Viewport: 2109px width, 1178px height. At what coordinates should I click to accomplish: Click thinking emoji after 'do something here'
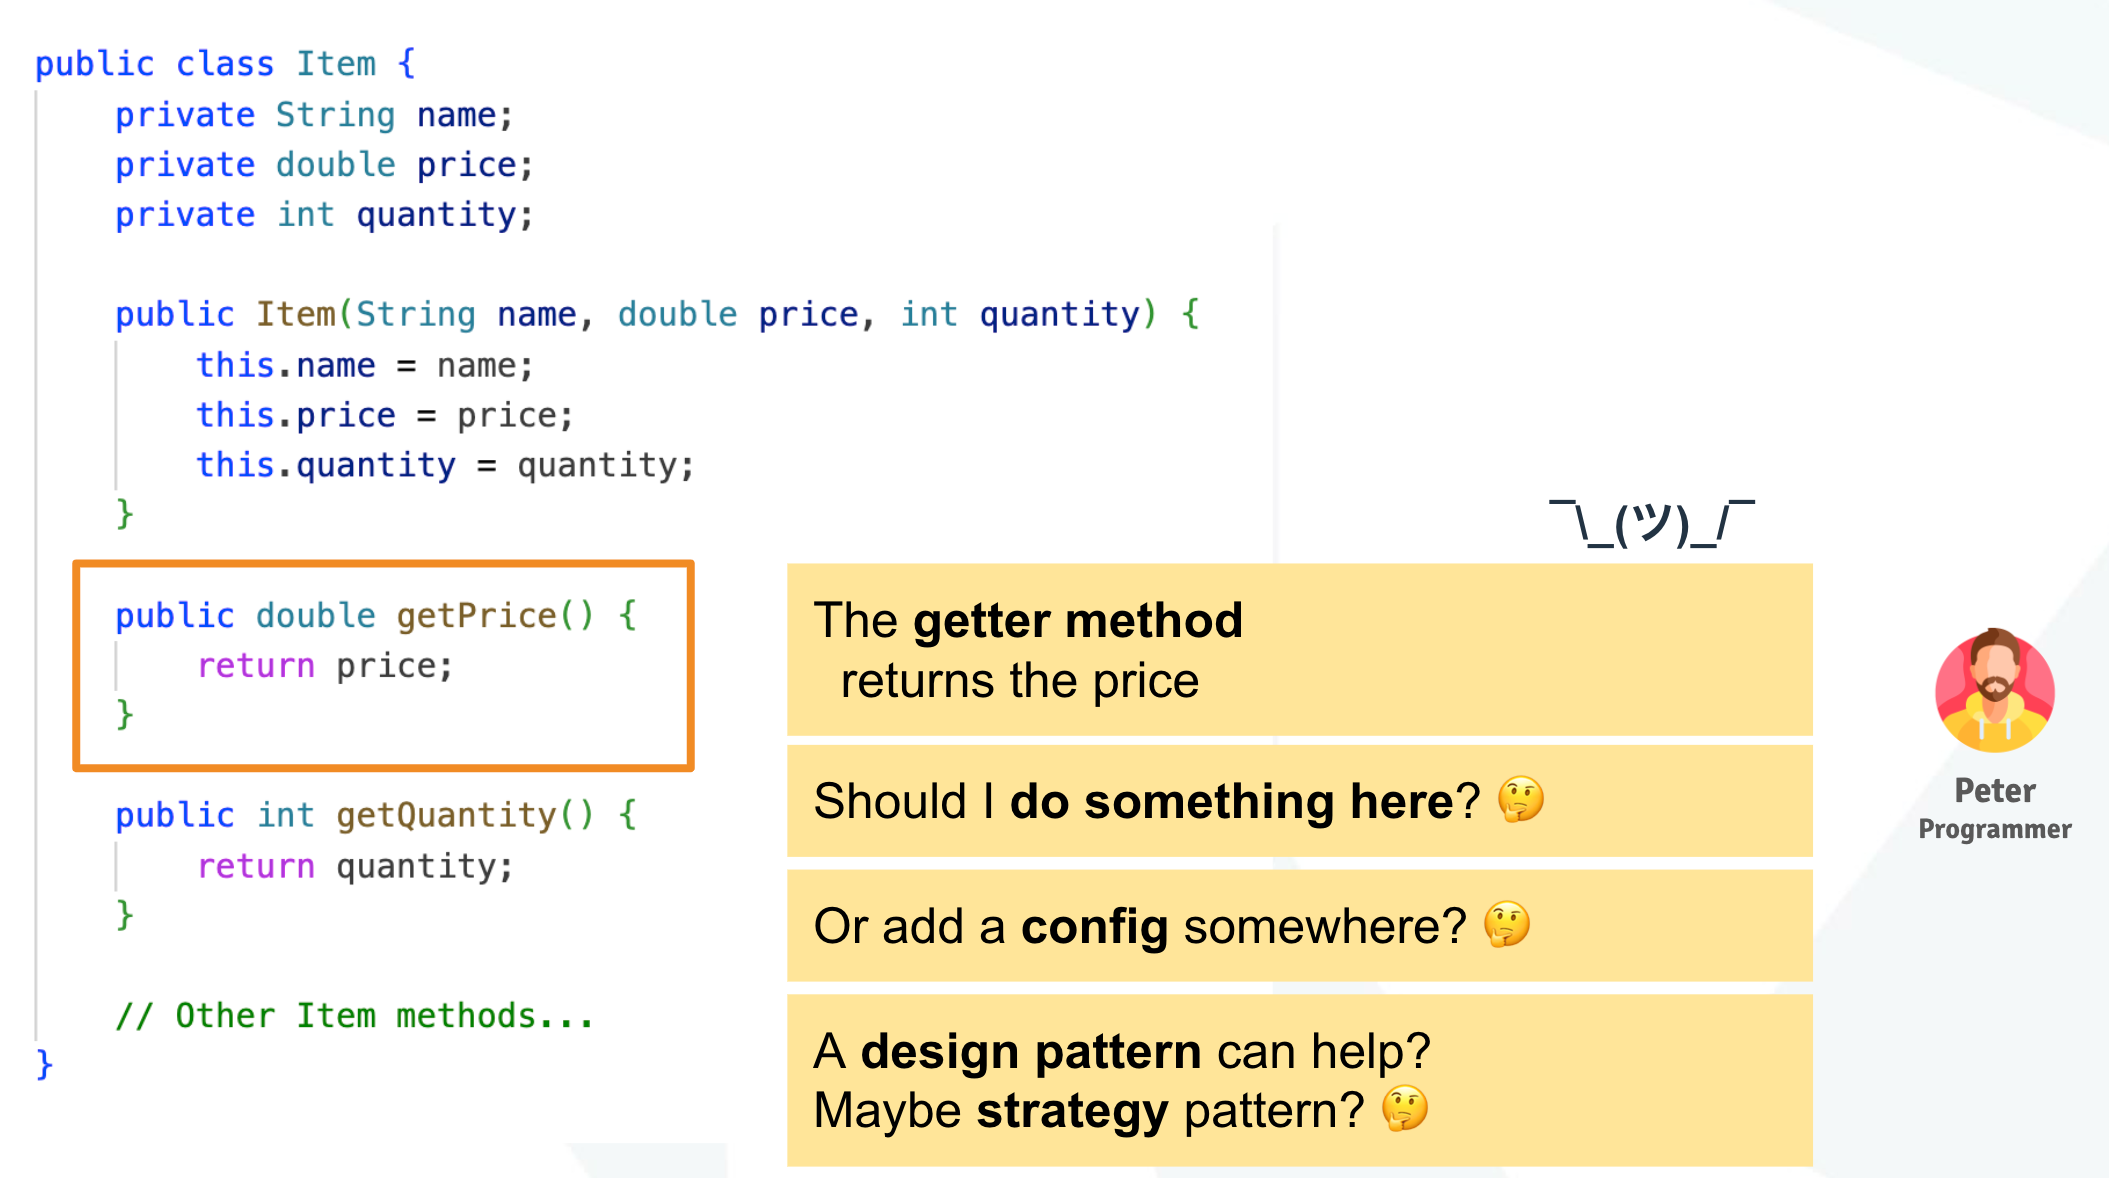(1520, 800)
